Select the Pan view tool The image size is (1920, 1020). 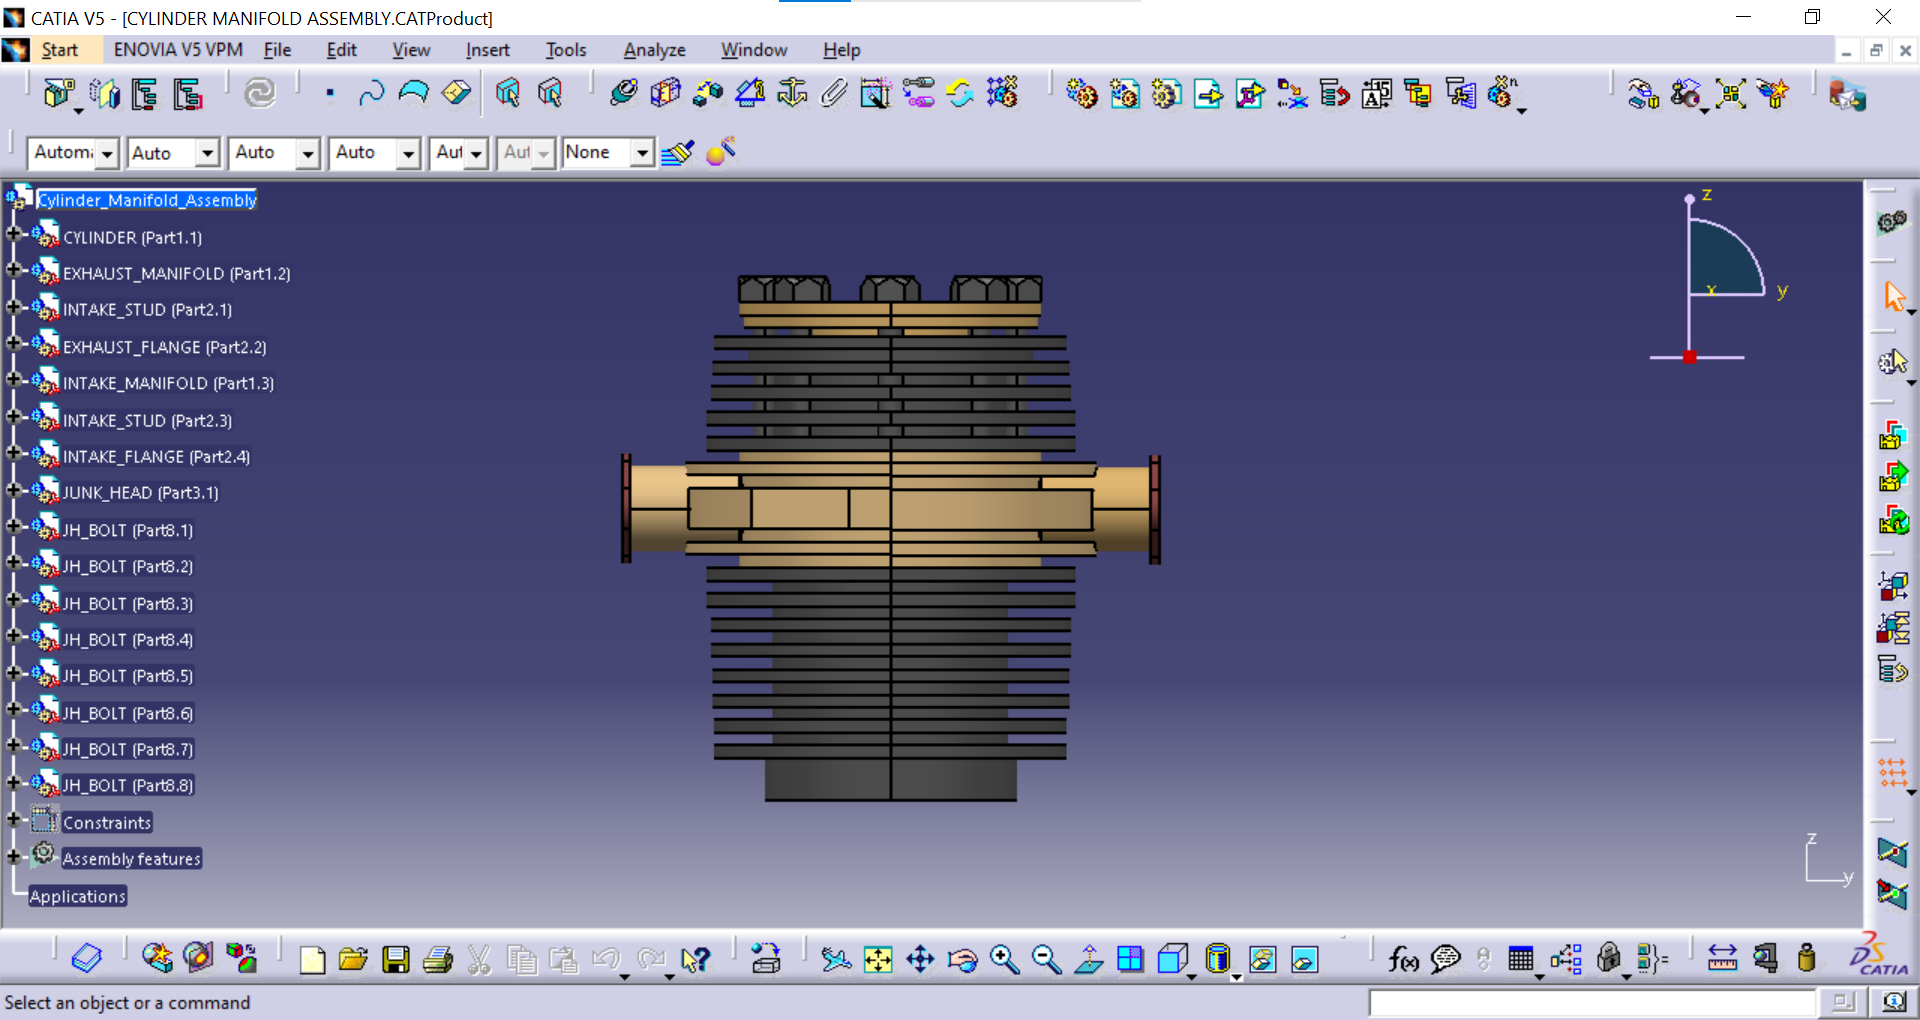coord(920,960)
